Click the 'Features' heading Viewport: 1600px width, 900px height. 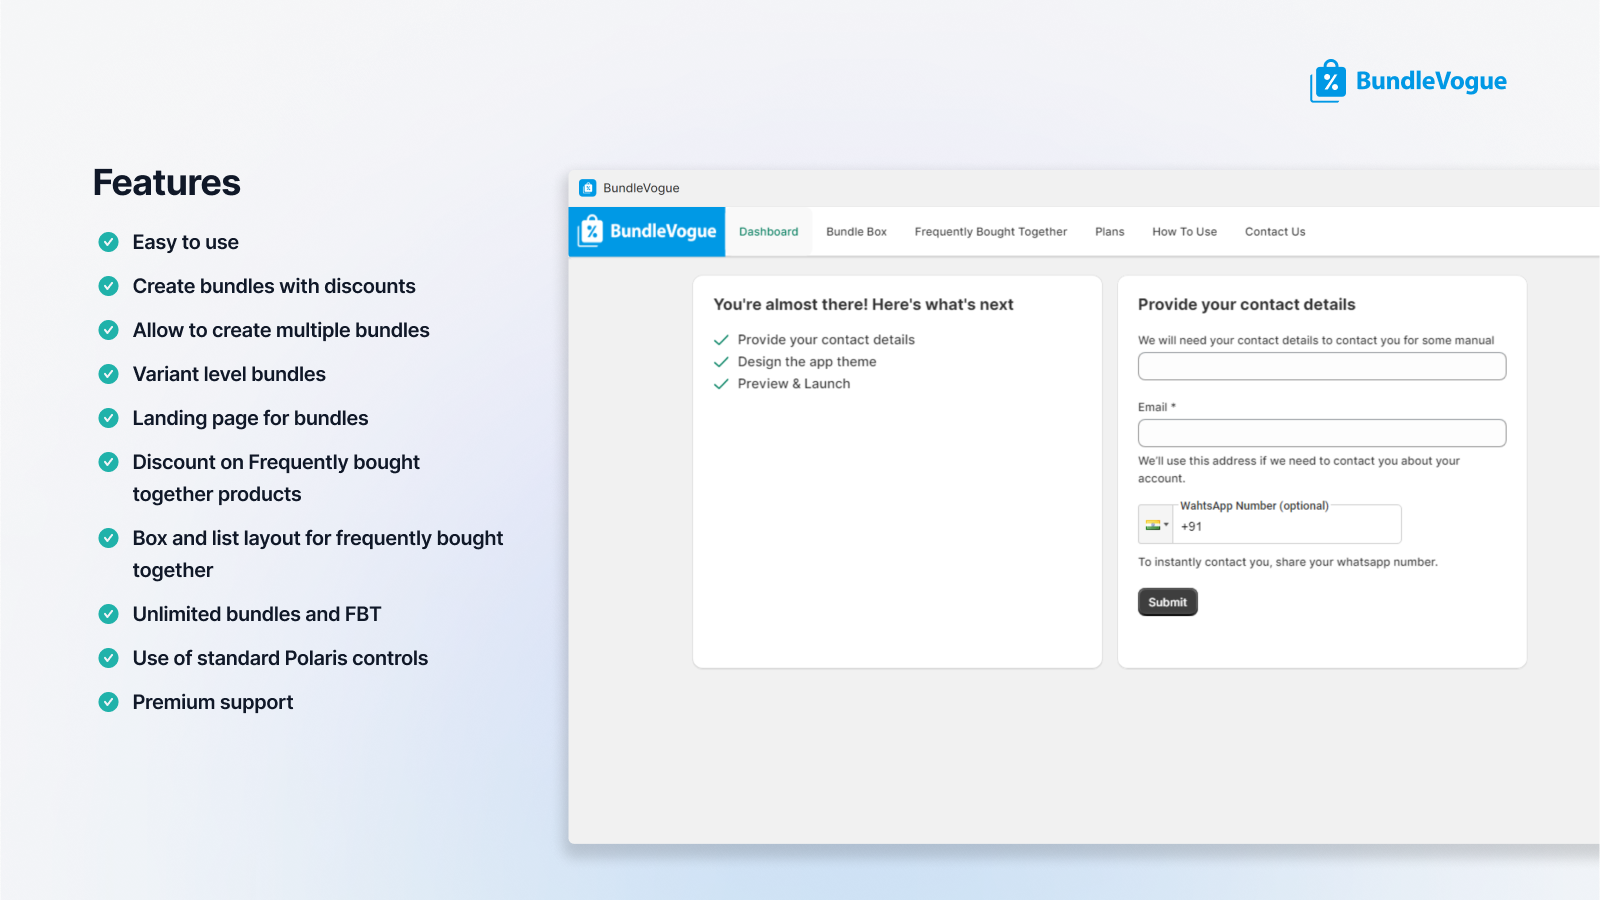tap(167, 183)
